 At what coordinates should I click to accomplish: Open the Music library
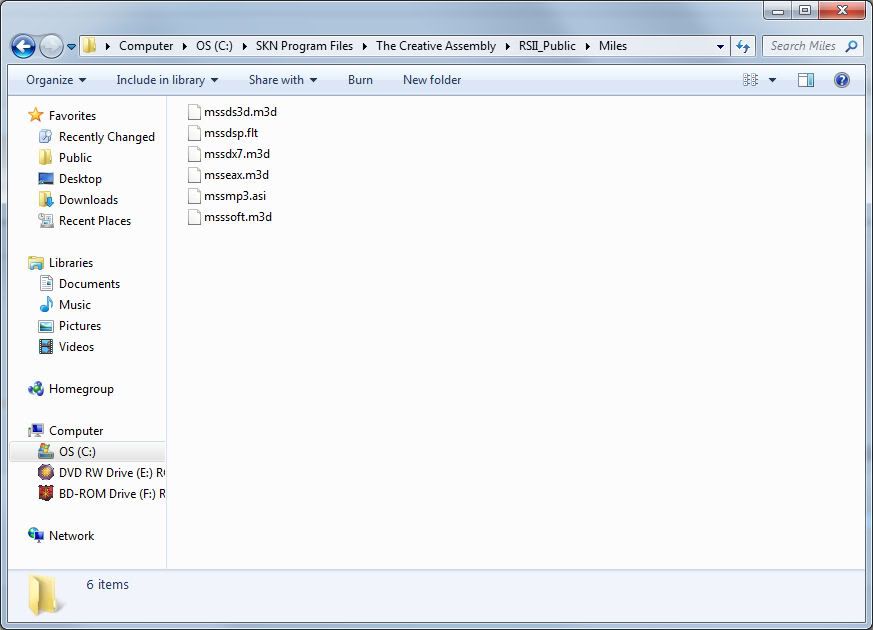click(x=74, y=305)
